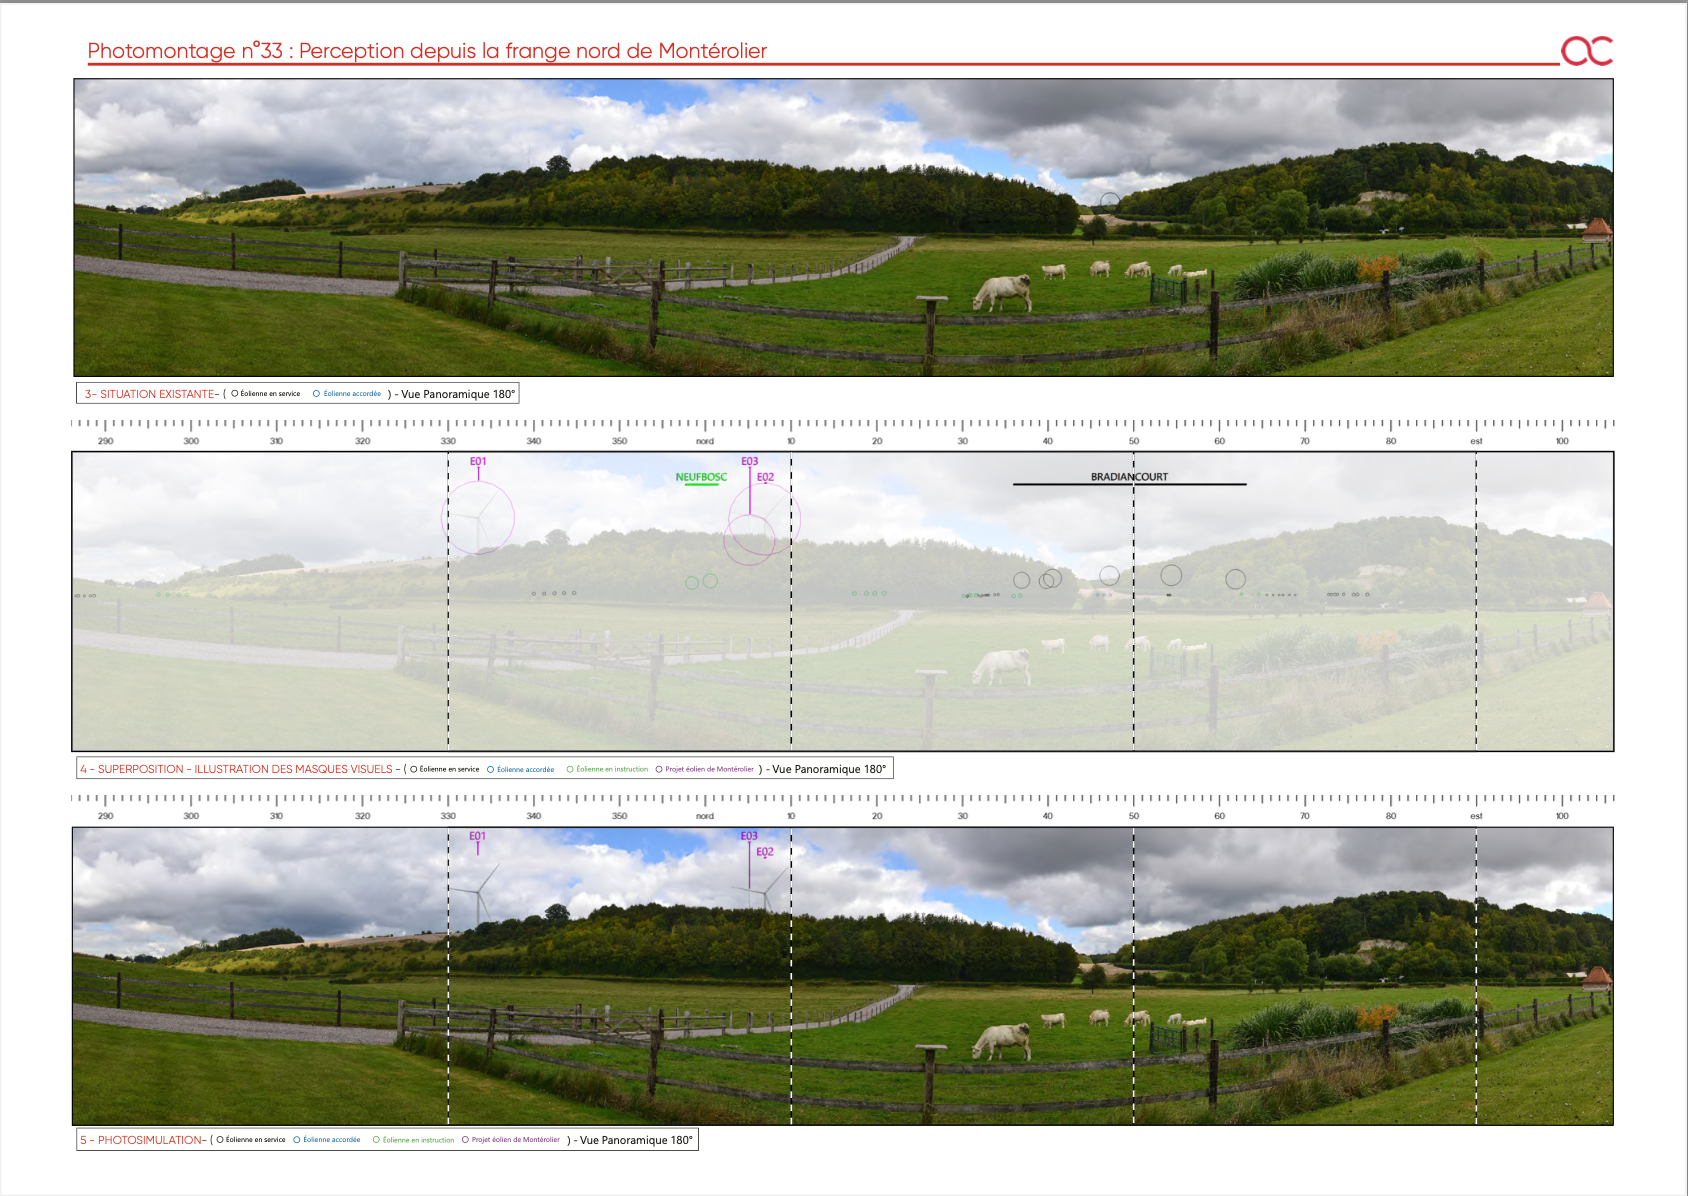Click the green NEUFBOSC label
1688x1196 pixels.
(701, 477)
